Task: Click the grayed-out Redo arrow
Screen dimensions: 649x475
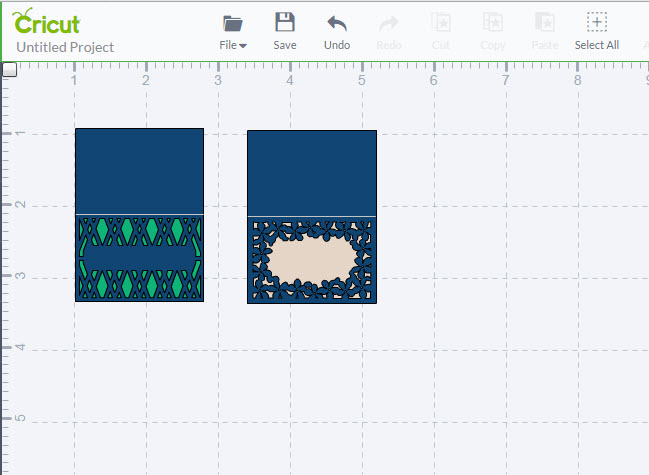Action: point(389,23)
